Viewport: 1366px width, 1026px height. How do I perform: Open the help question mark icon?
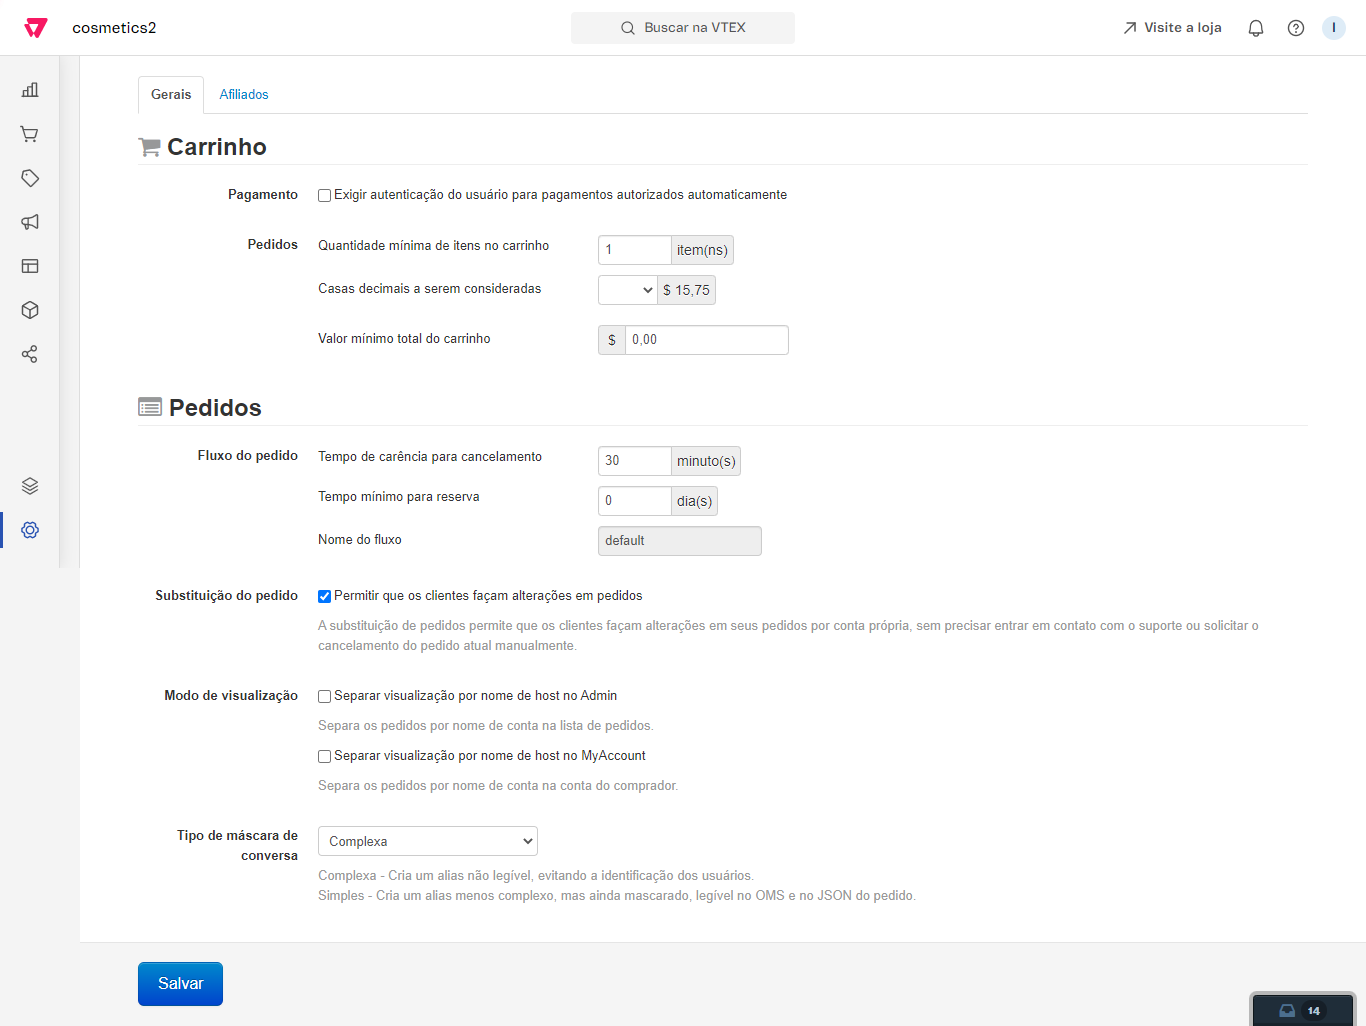[1296, 28]
